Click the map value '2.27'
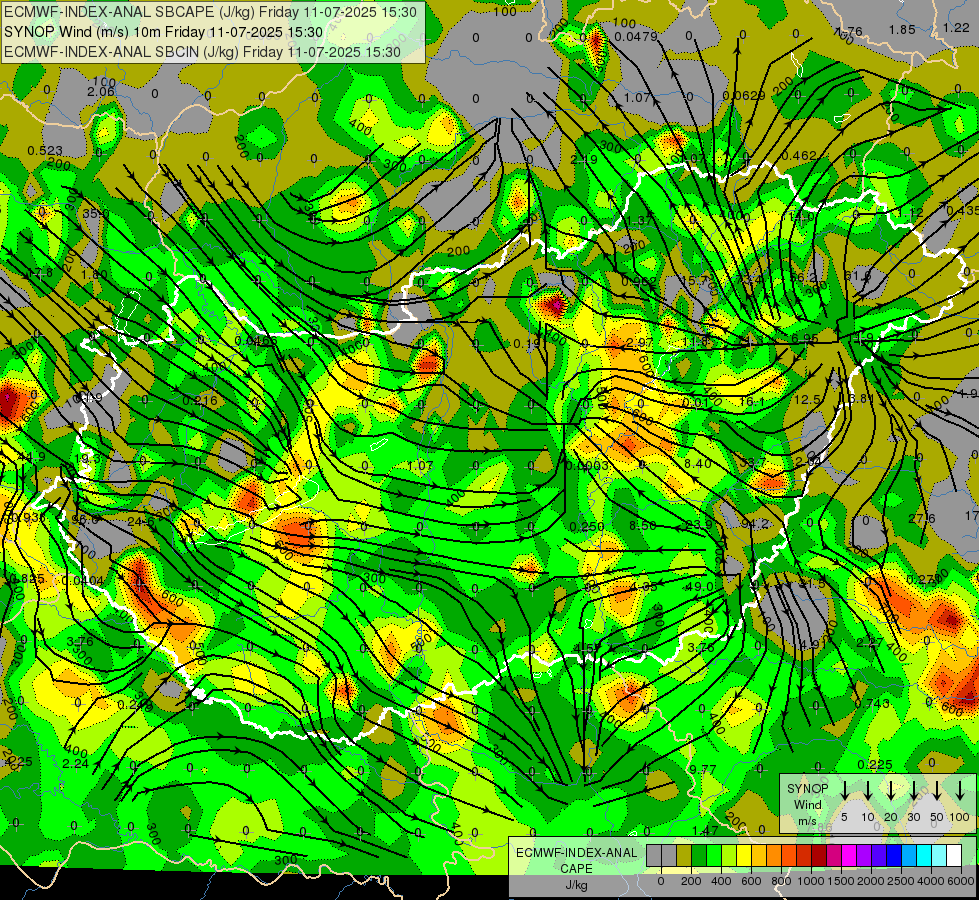Image resolution: width=979 pixels, height=900 pixels. pos(870,642)
